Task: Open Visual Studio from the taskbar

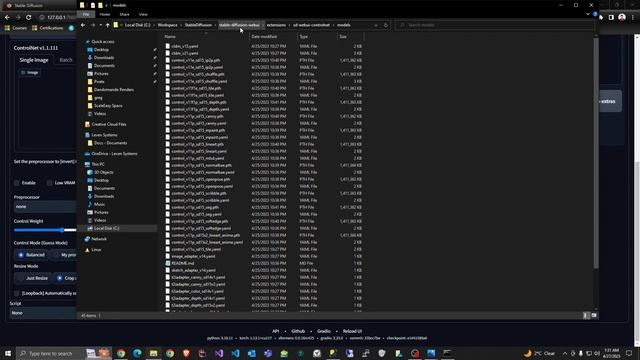Action: point(219,353)
